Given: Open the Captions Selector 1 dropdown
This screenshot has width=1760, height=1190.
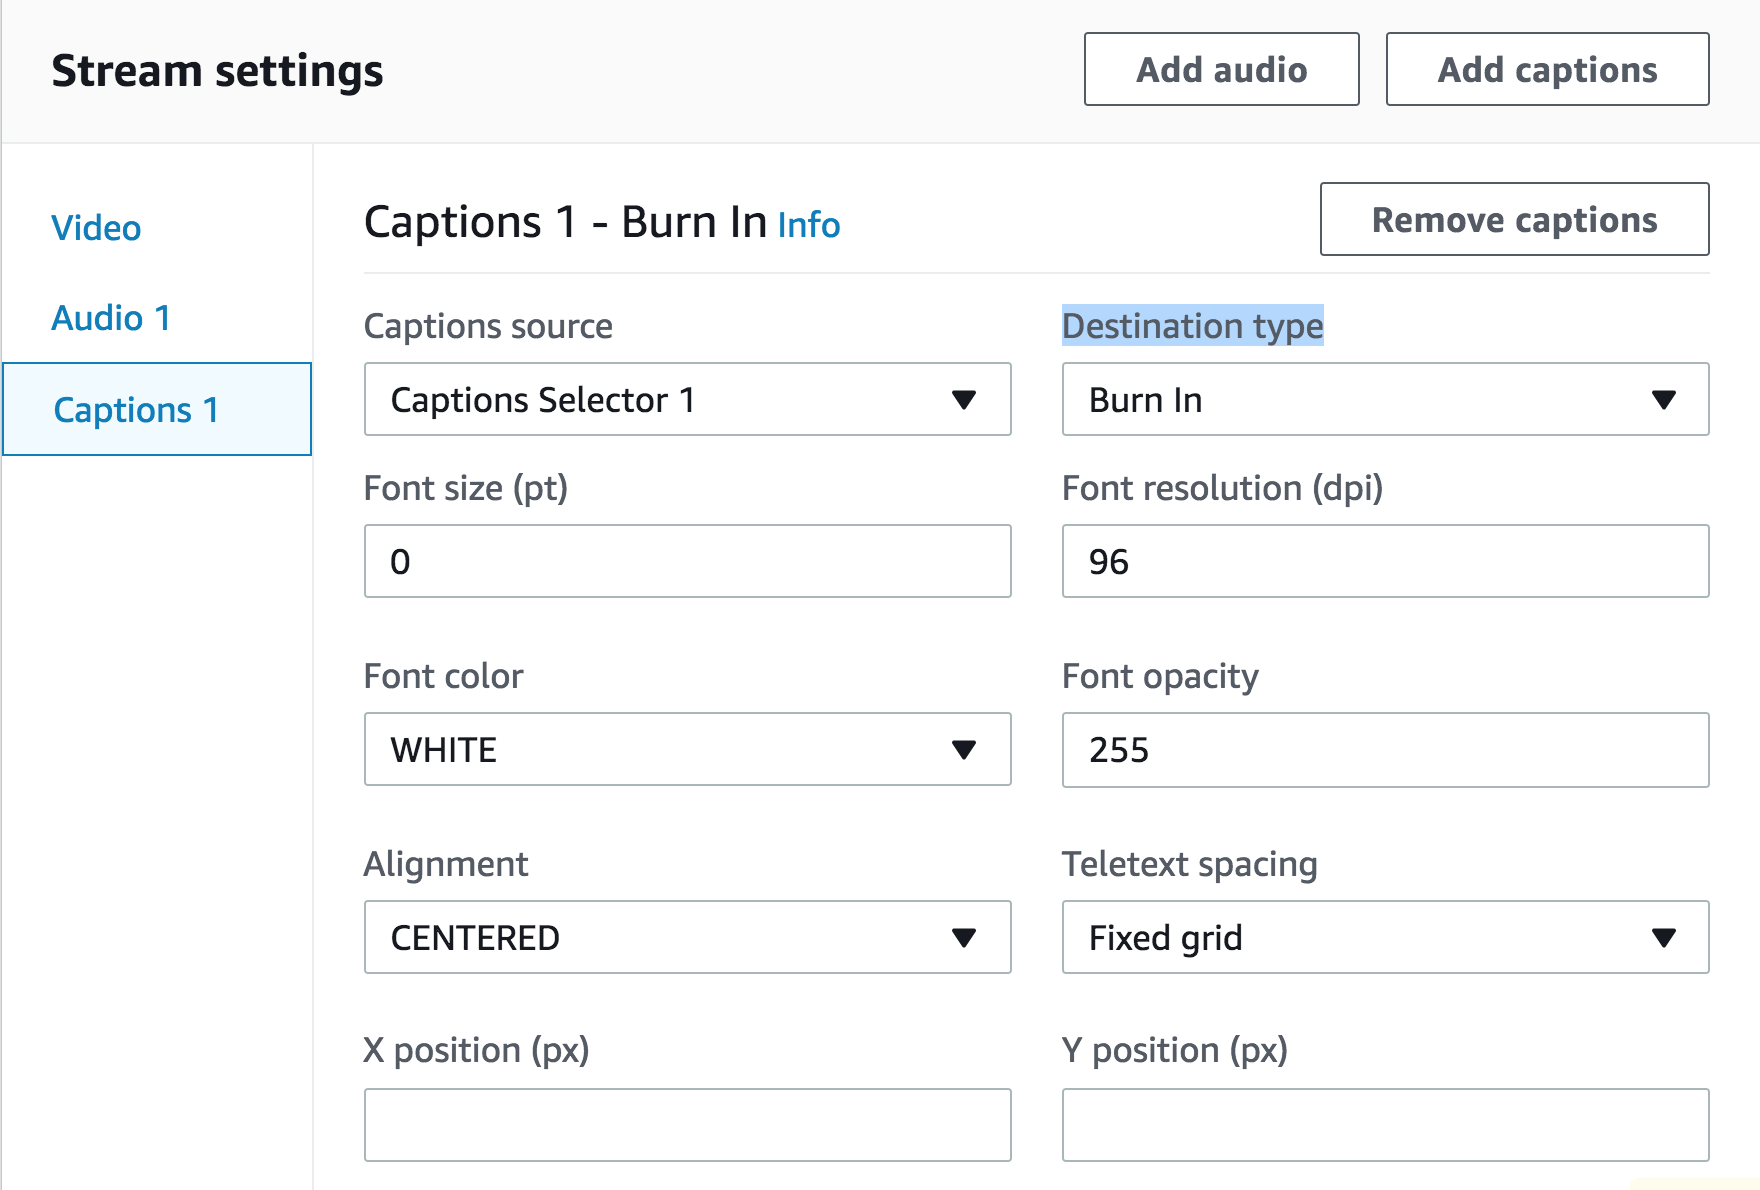Looking at the screenshot, I should pyautogui.click(x=687, y=399).
